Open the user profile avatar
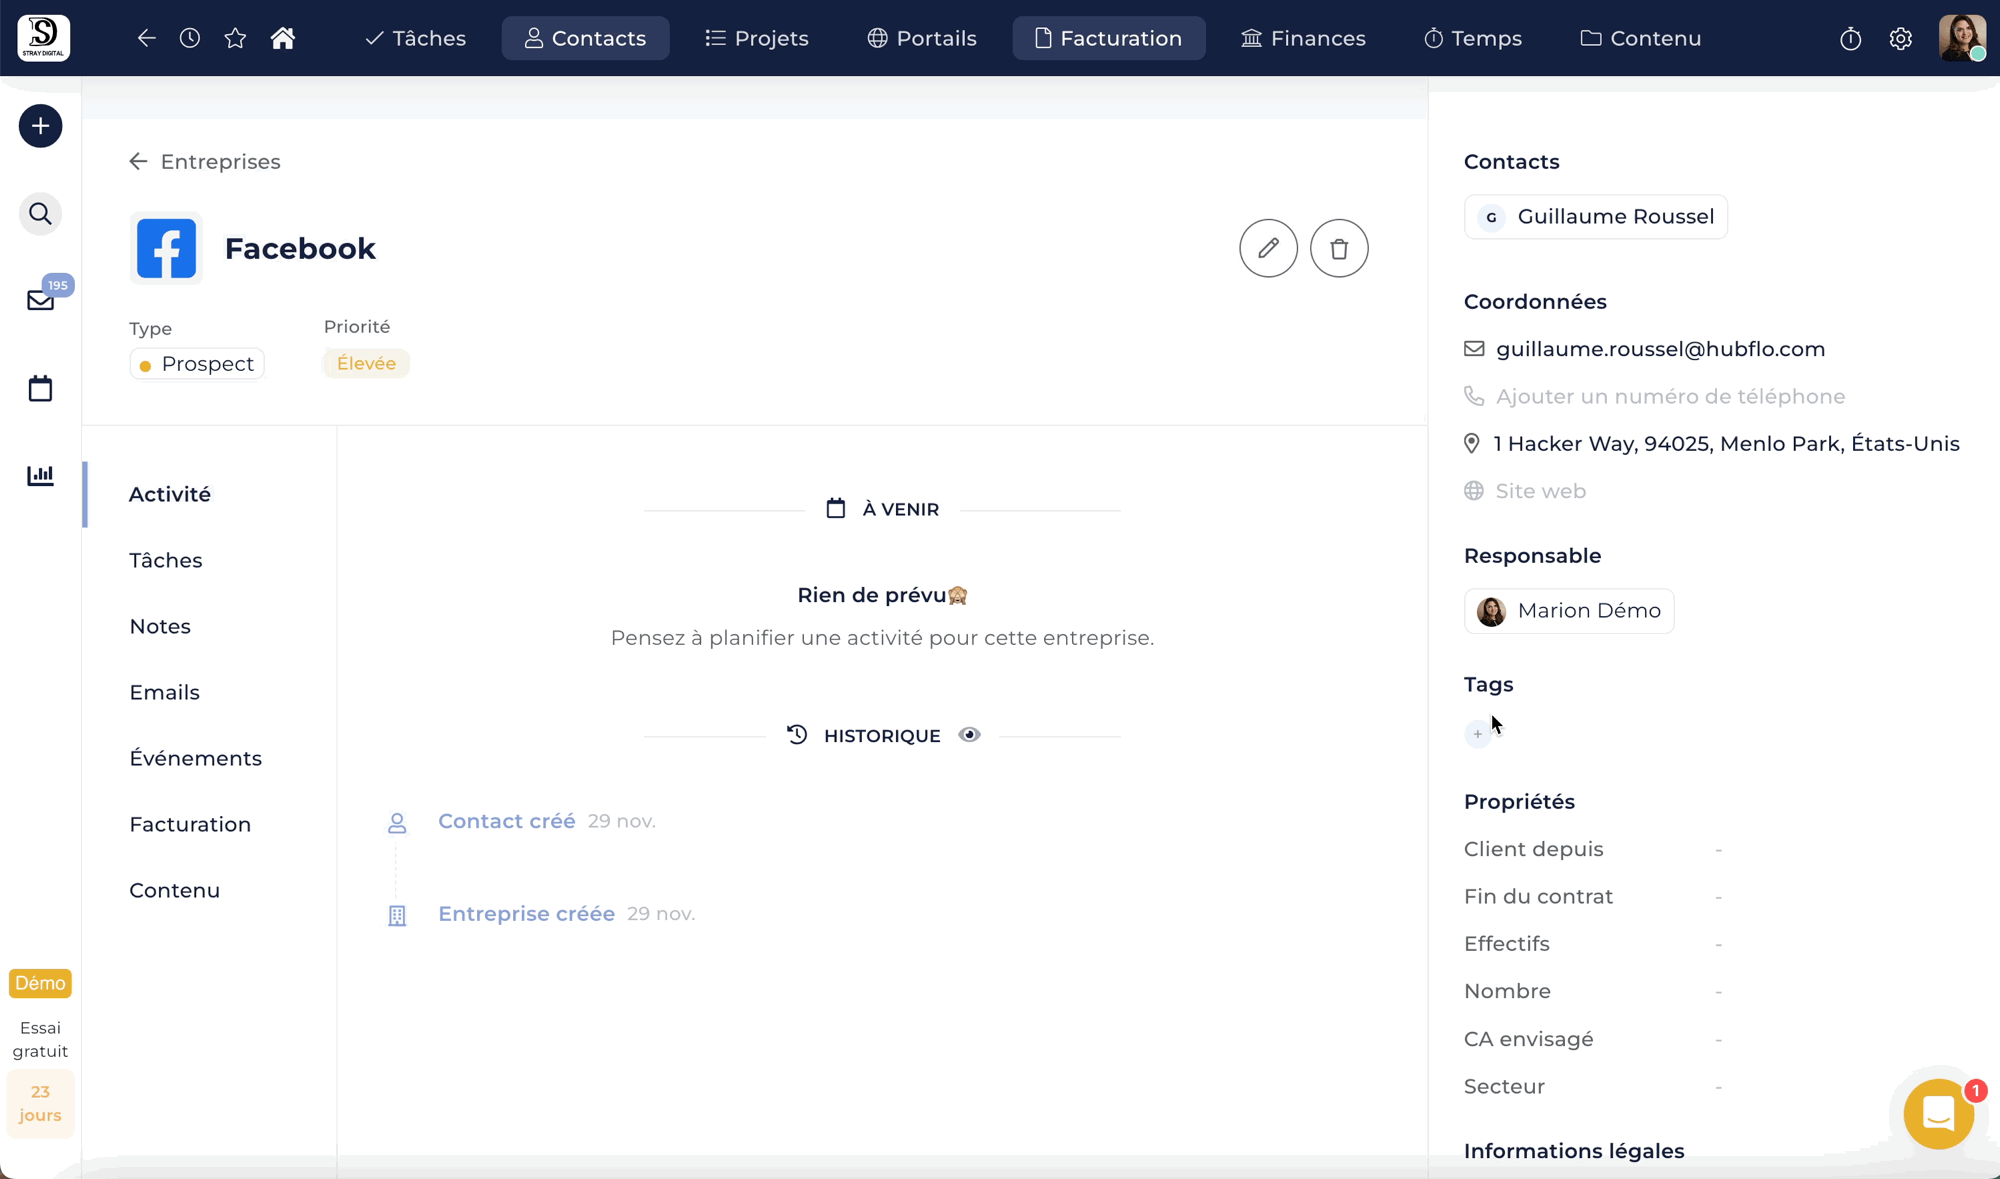This screenshot has height=1179, width=2000. pyautogui.click(x=1962, y=38)
